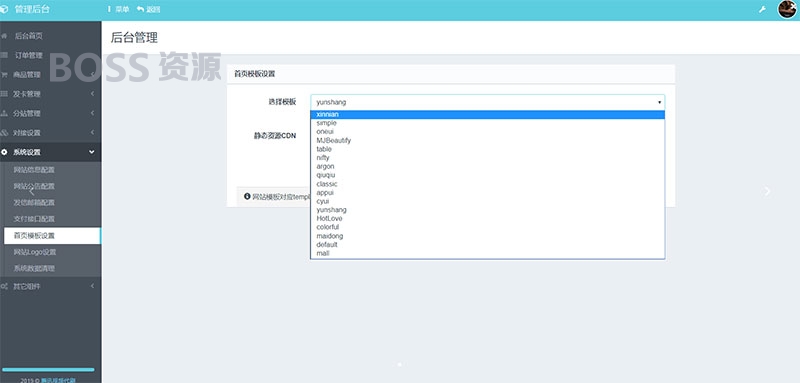This screenshot has width=800, height=383.
Task: Click the home icon beside 后台首页
Action: tap(5, 36)
